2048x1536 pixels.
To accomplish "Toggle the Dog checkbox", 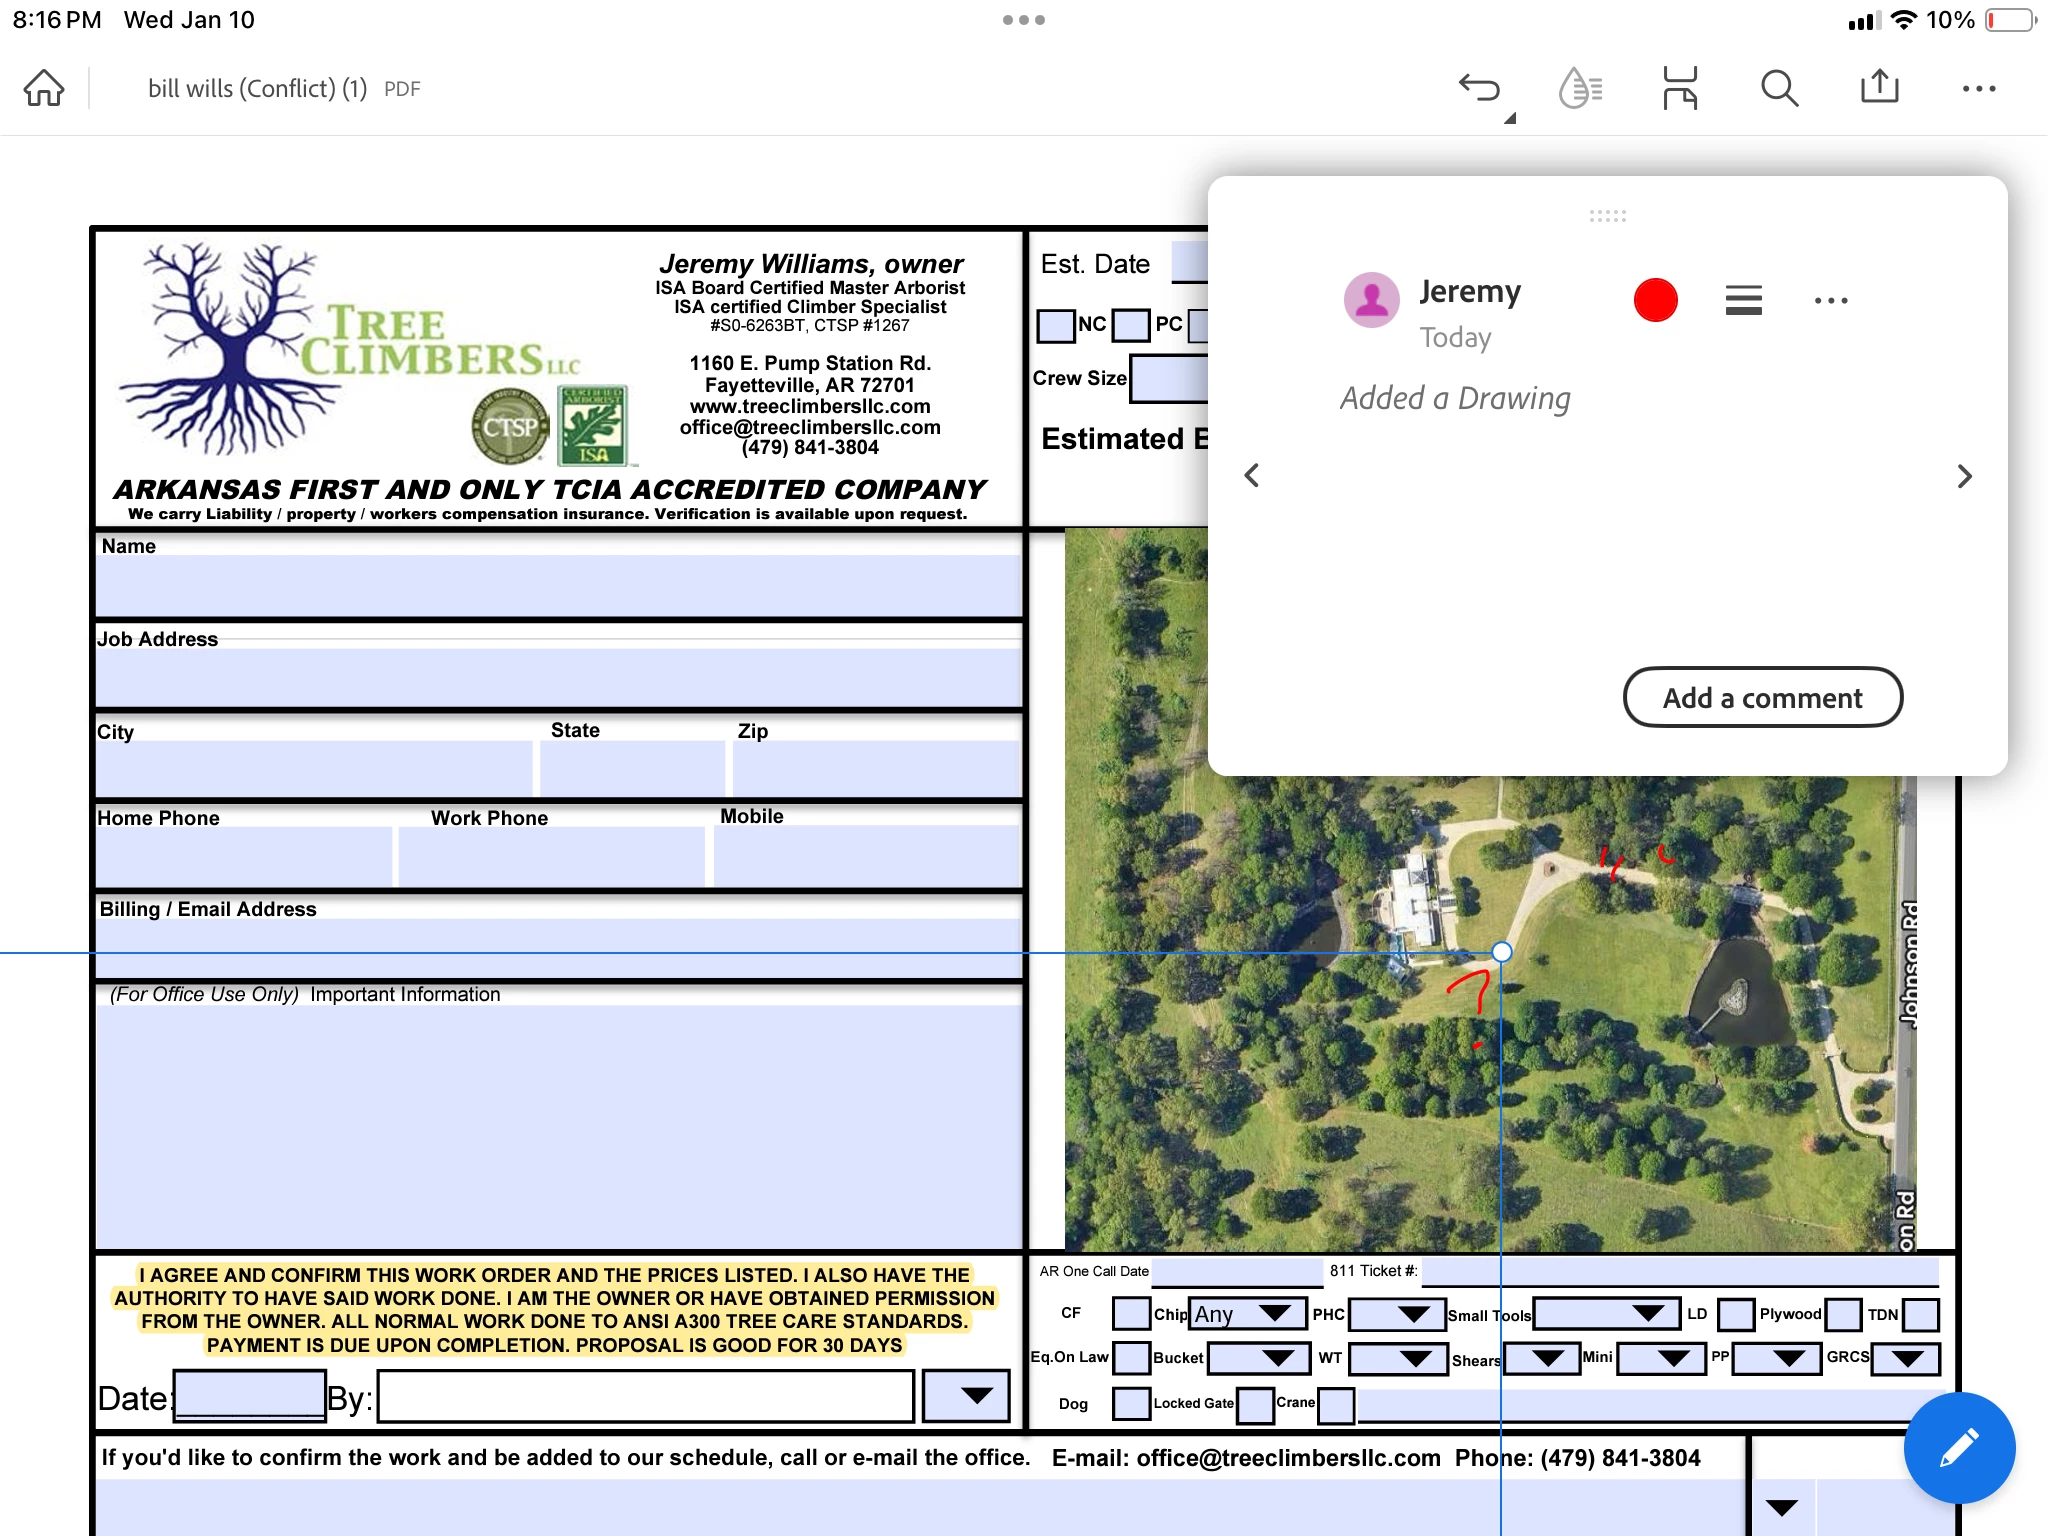I will click(1131, 1403).
